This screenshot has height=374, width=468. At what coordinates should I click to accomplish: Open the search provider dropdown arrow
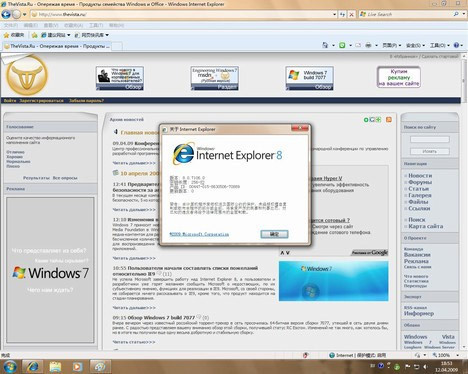(x=463, y=14)
